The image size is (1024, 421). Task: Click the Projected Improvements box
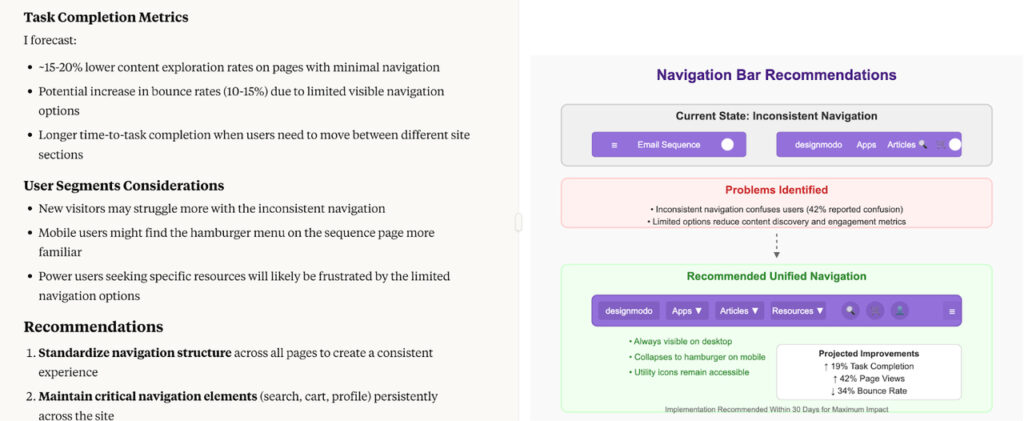(x=868, y=372)
